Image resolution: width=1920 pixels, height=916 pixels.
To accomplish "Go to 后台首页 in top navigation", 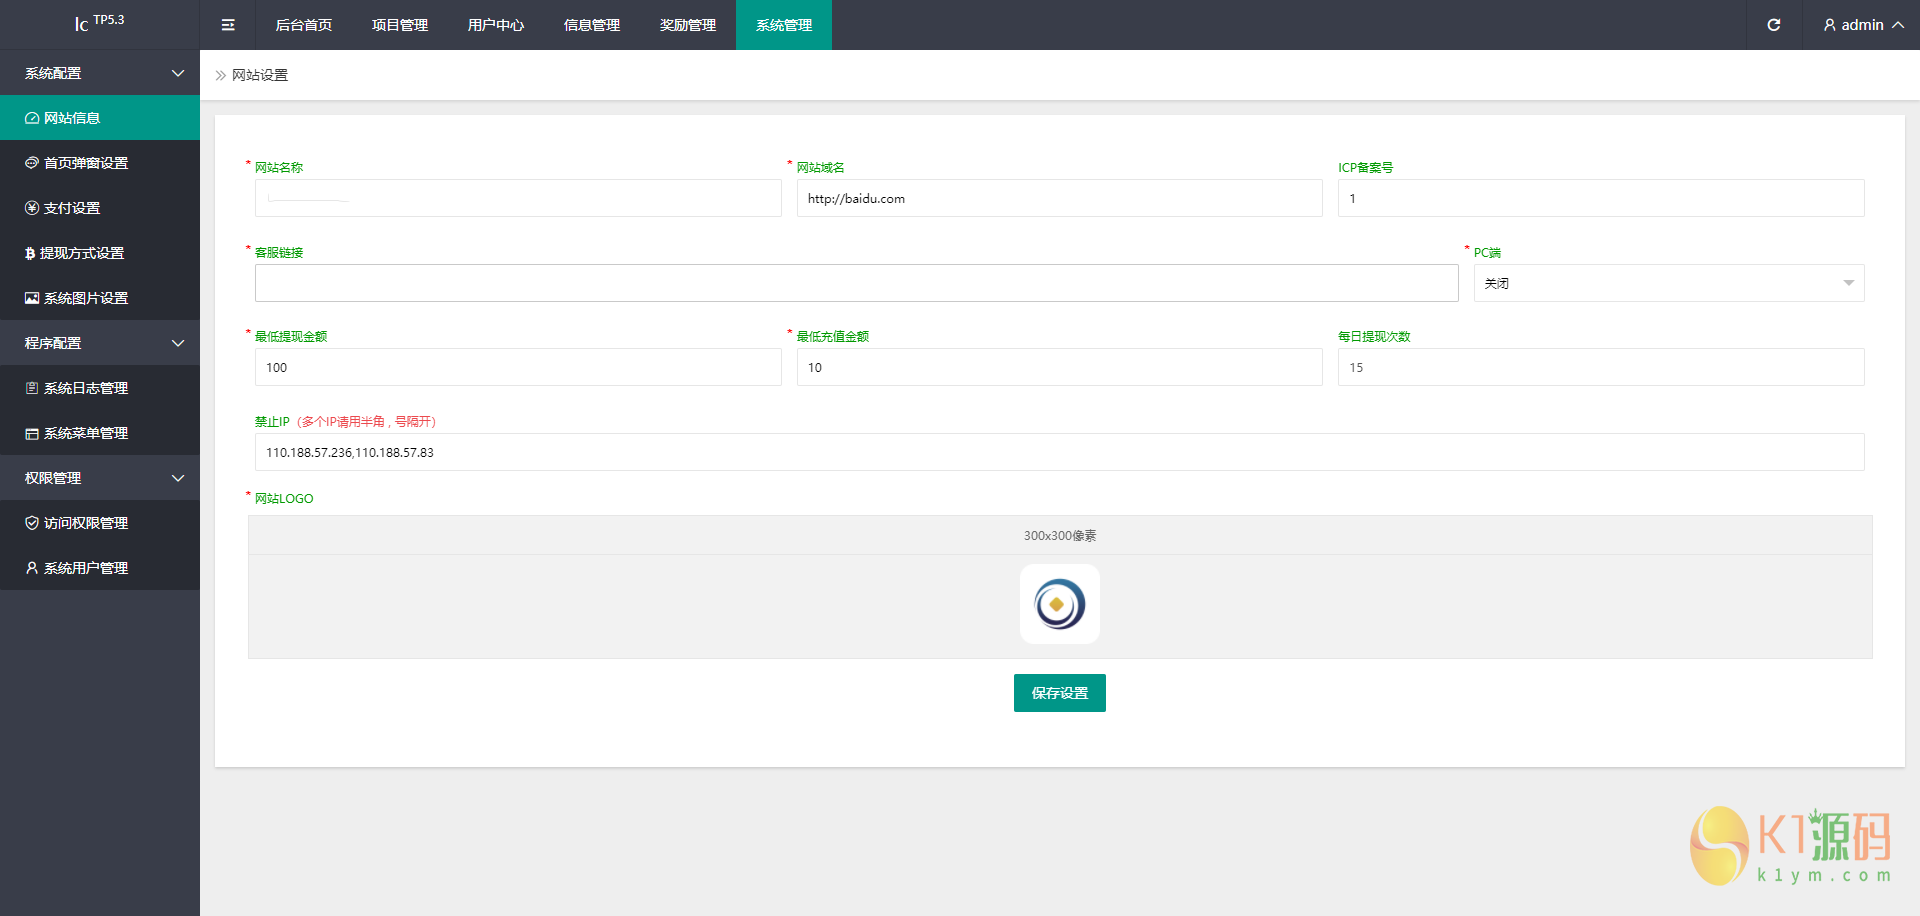I will [304, 25].
